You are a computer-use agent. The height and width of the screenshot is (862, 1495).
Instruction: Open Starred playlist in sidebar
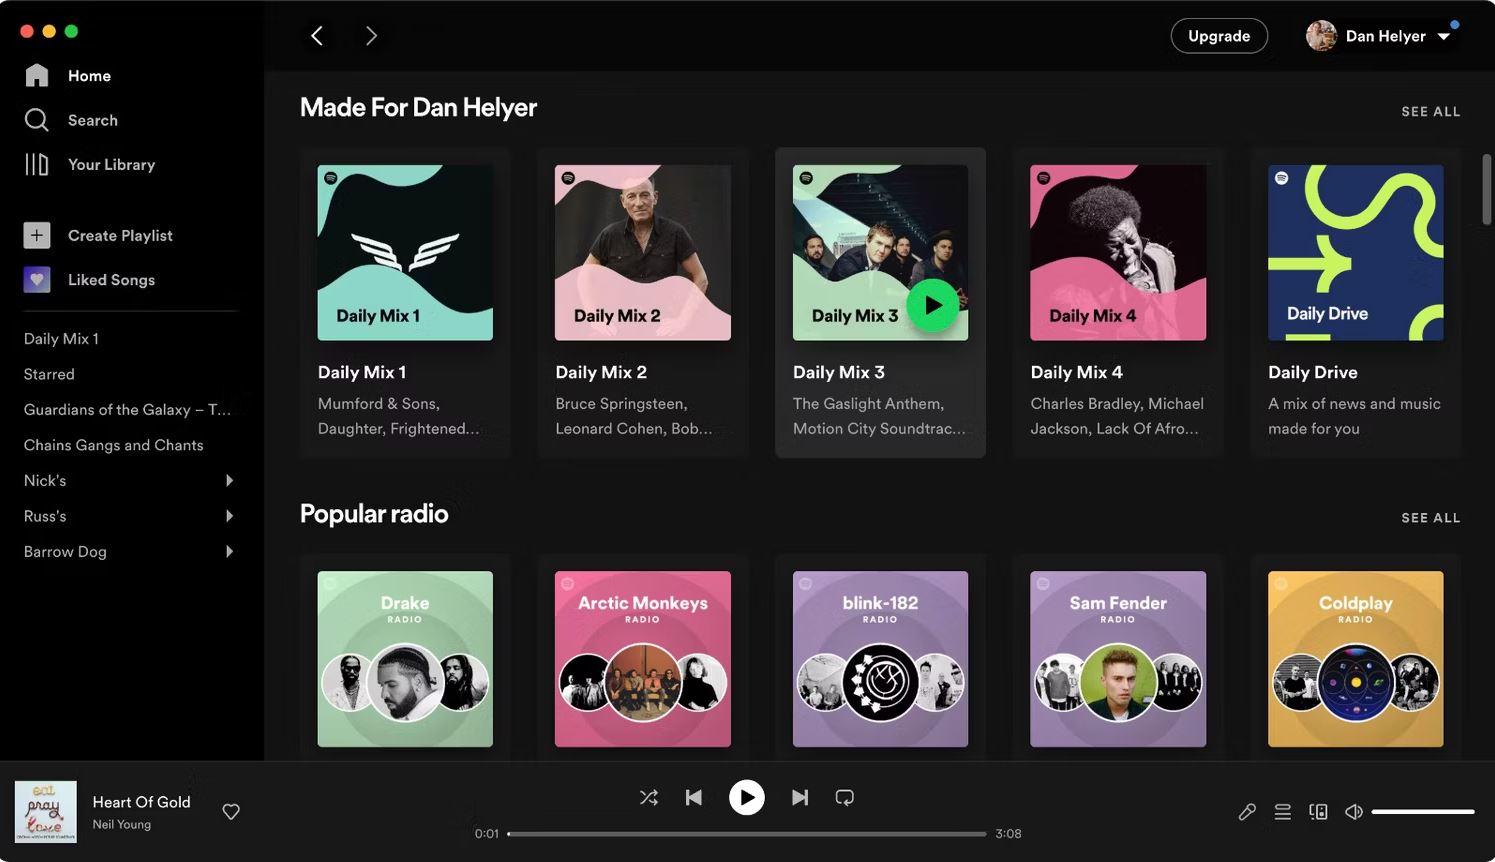click(49, 374)
